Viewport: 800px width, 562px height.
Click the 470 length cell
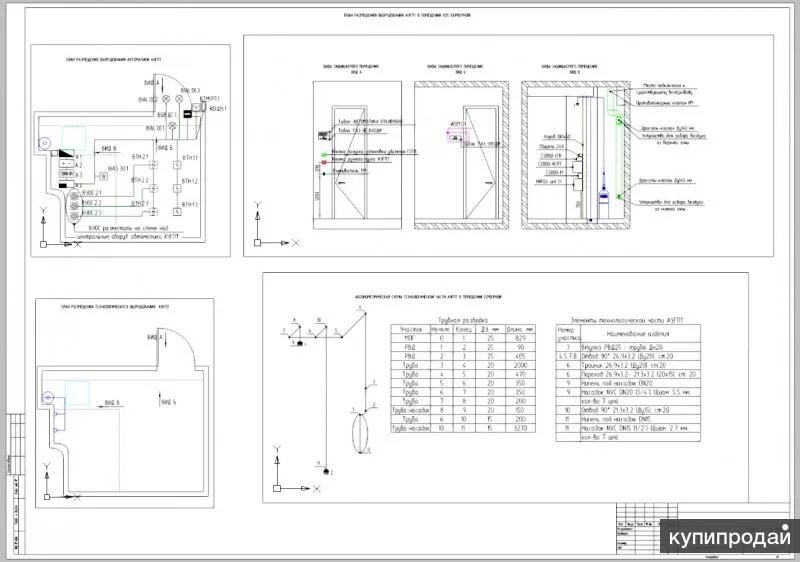tap(520, 374)
